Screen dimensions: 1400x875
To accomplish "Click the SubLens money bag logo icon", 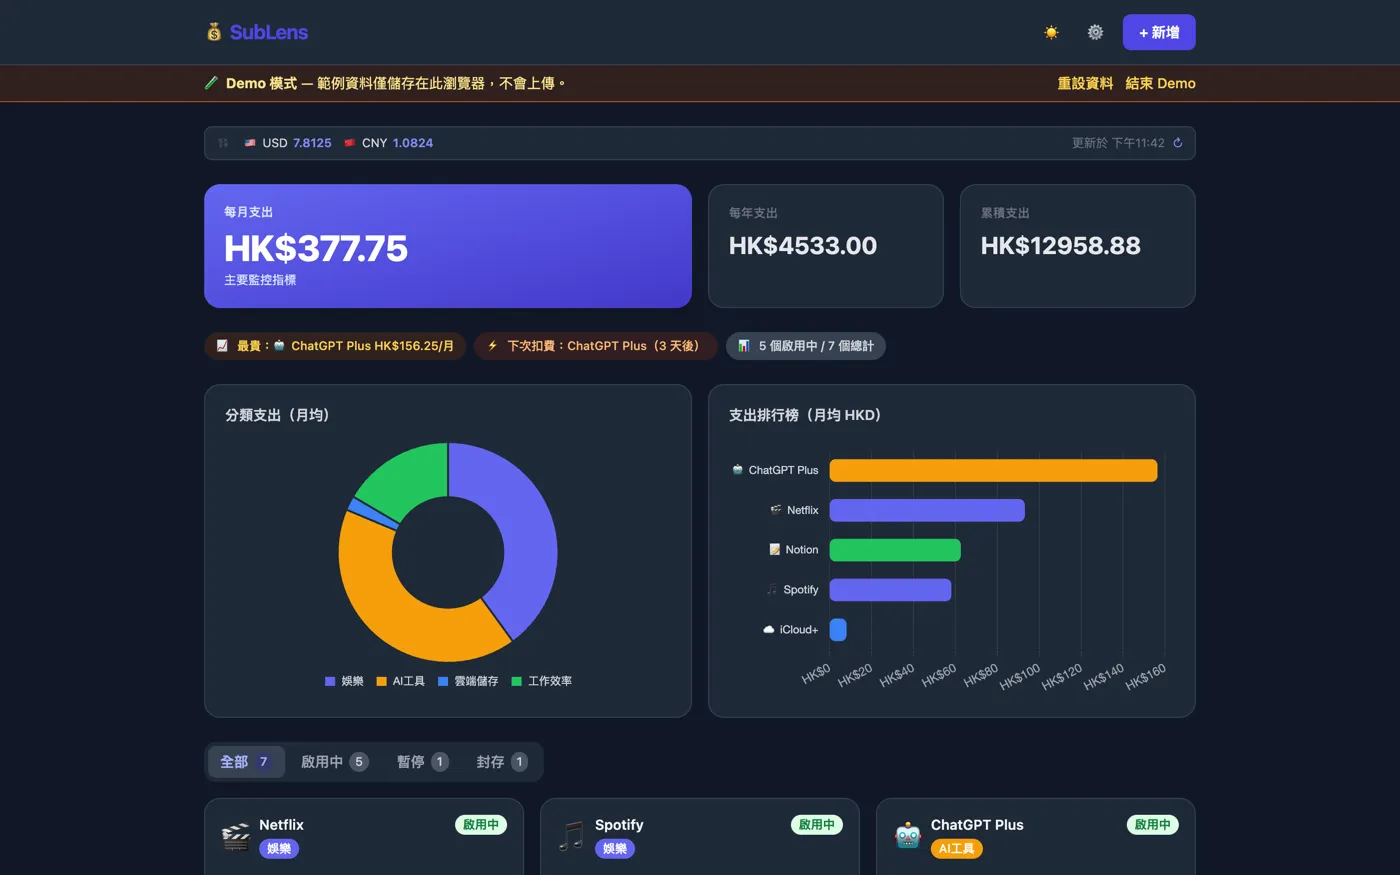I will pyautogui.click(x=214, y=32).
